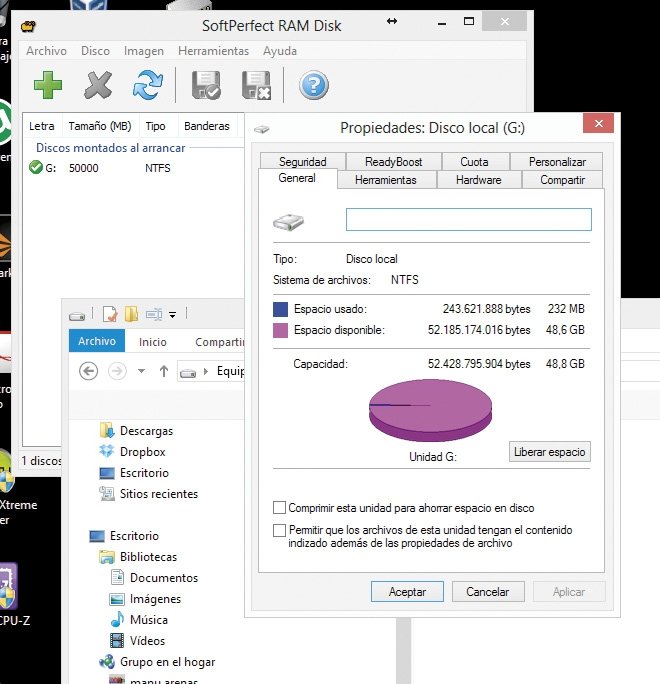Switch to Hardware tab
Image resolution: width=660 pixels, height=684 pixels.
click(479, 180)
